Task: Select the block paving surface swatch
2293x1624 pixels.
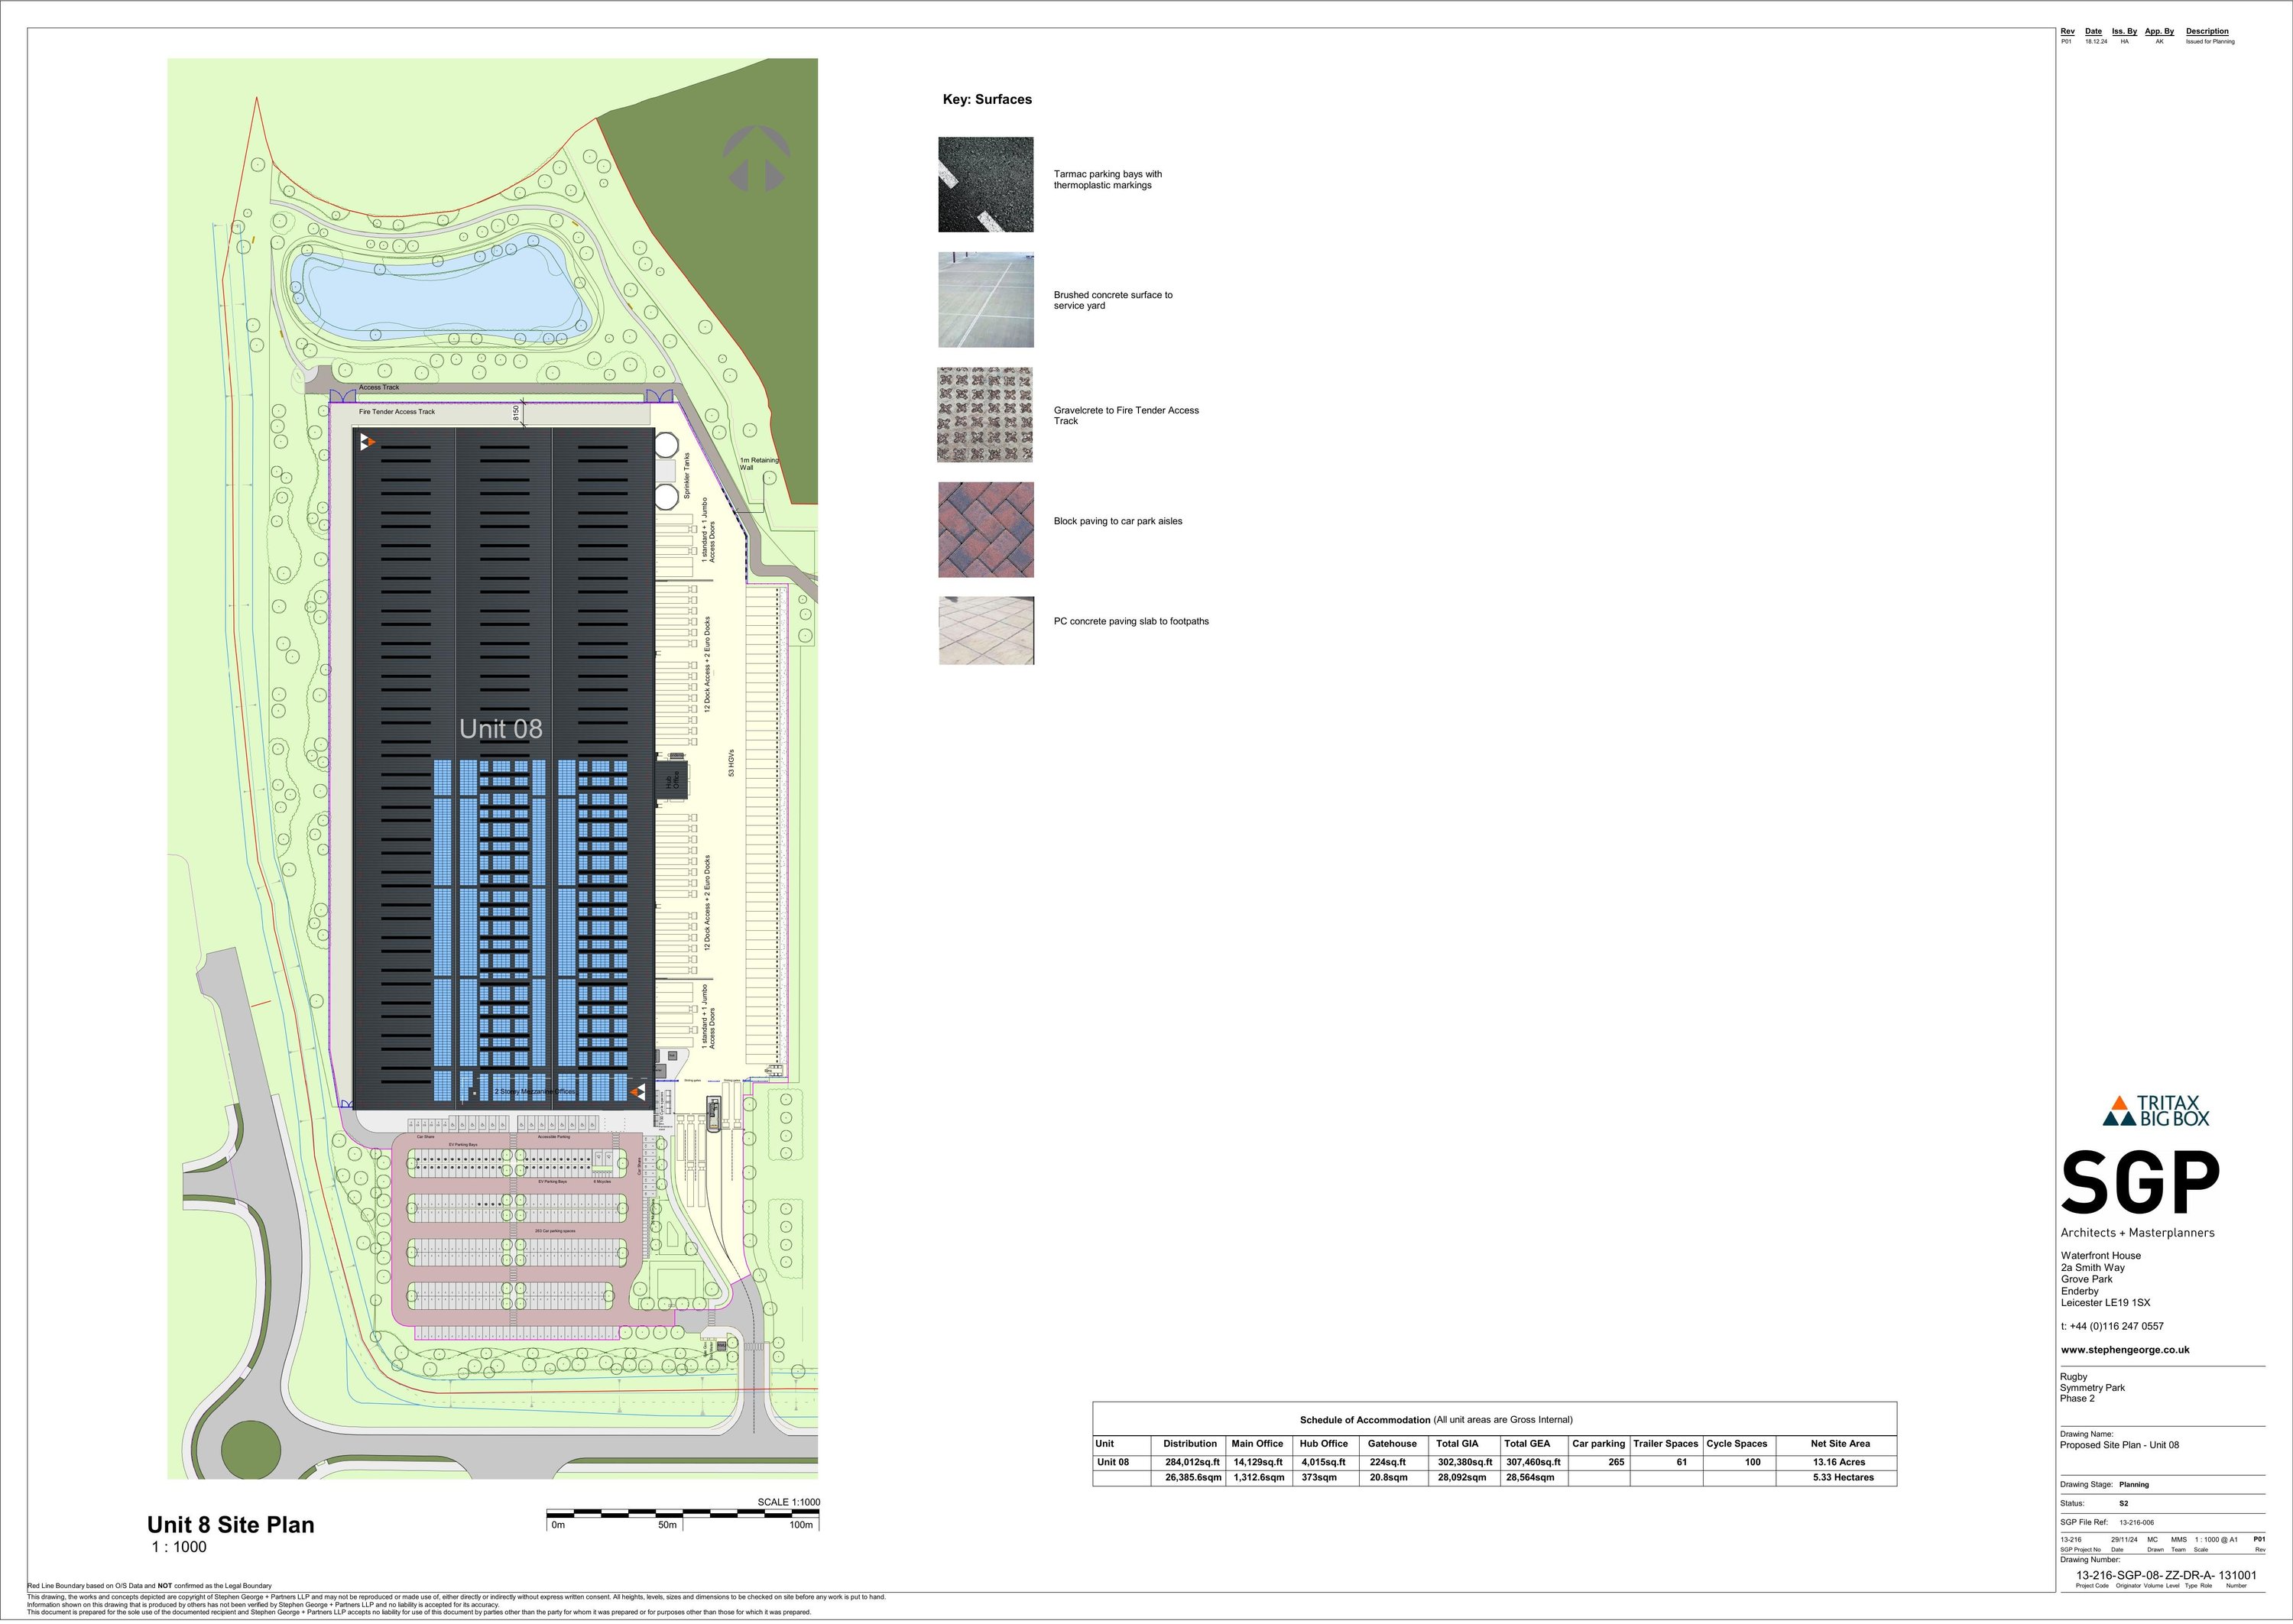Action: pos(985,530)
